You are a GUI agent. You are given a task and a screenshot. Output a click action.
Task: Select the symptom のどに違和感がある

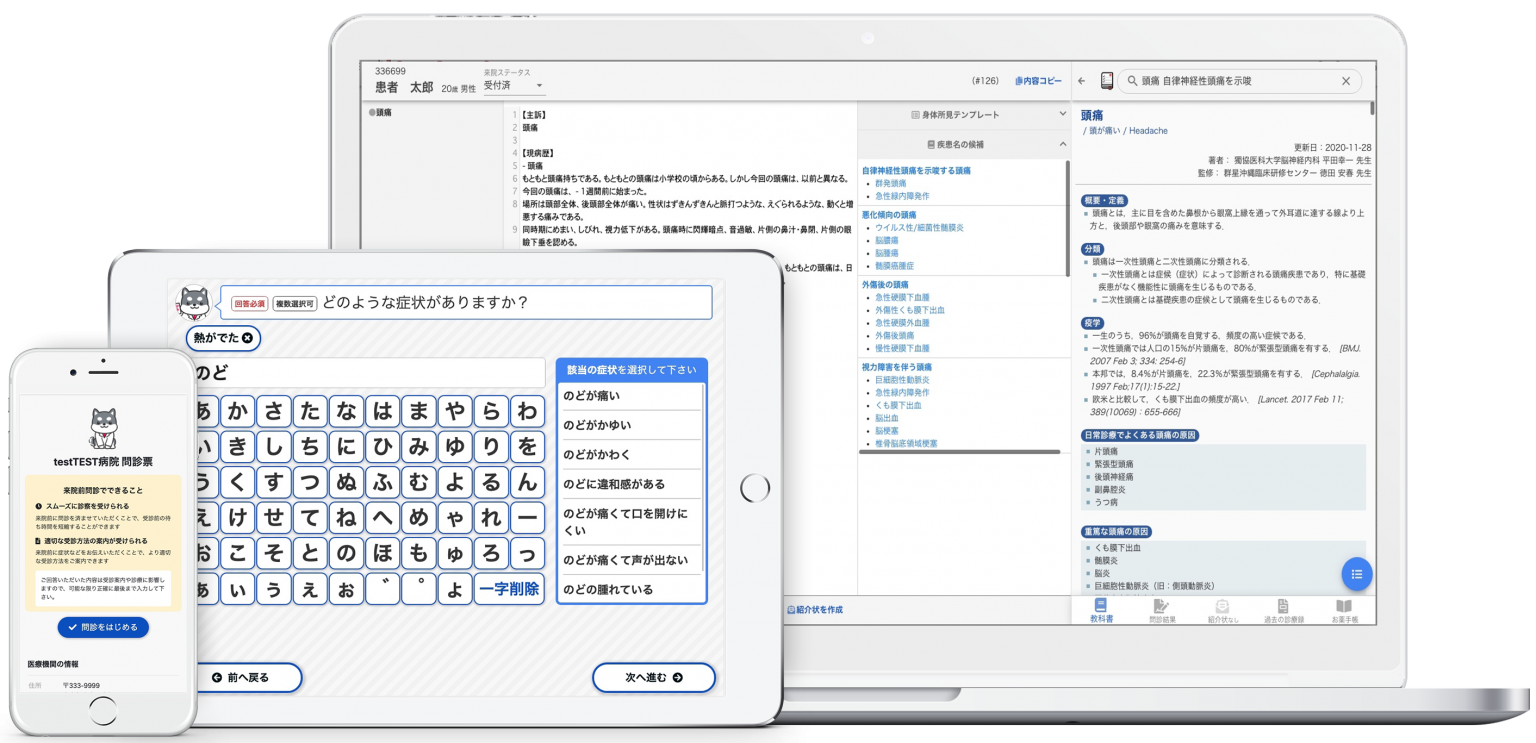(630, 484)
